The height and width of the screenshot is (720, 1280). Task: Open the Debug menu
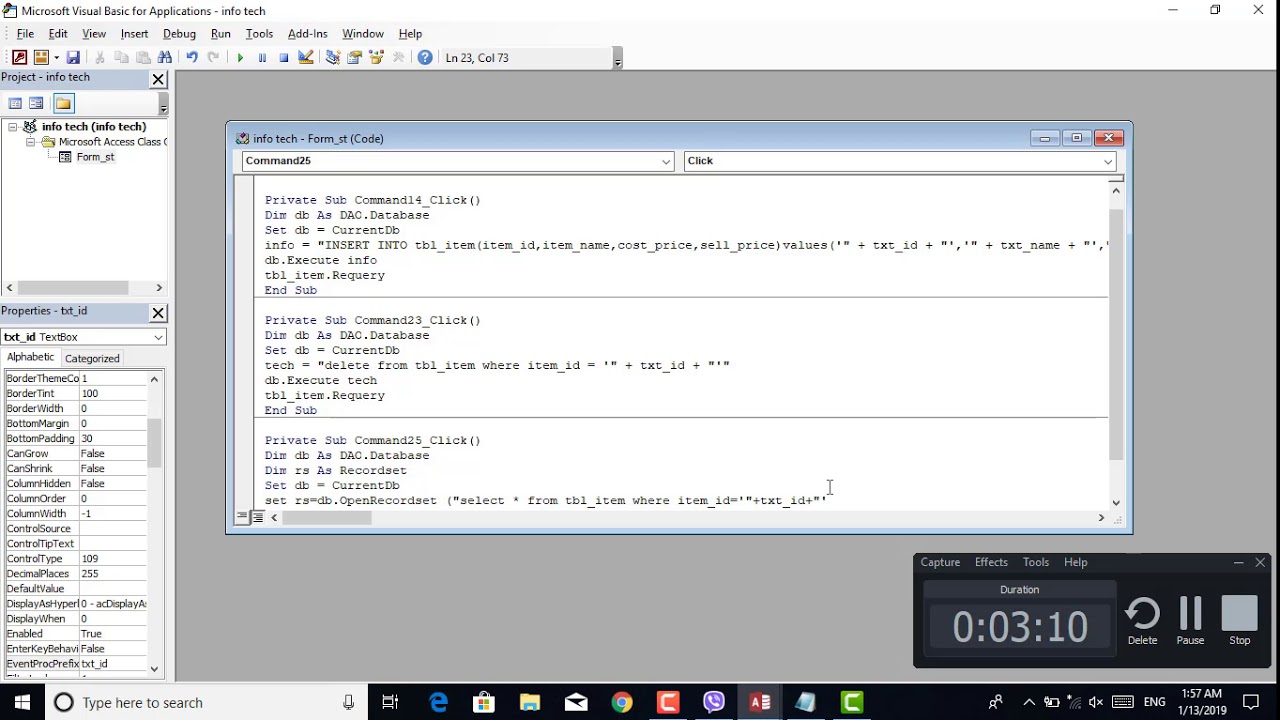click(x=179, y=34)
